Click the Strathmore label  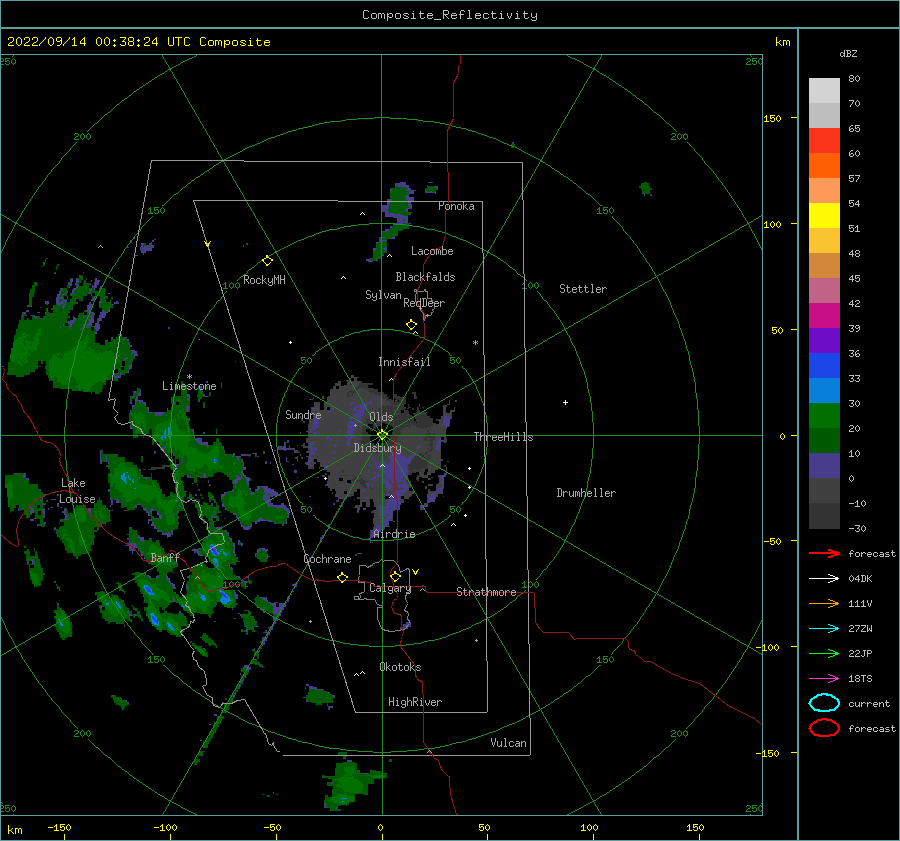(486, 592)
